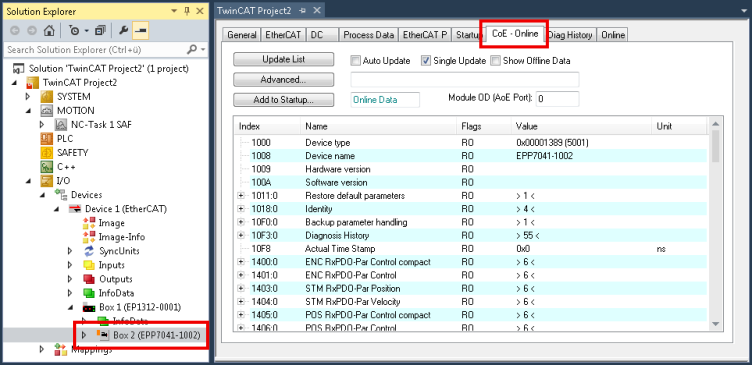Click the NC-Task 1 SAF icon
The width and height of the screenshot is (752, 365).
click(x=61, y=125)
